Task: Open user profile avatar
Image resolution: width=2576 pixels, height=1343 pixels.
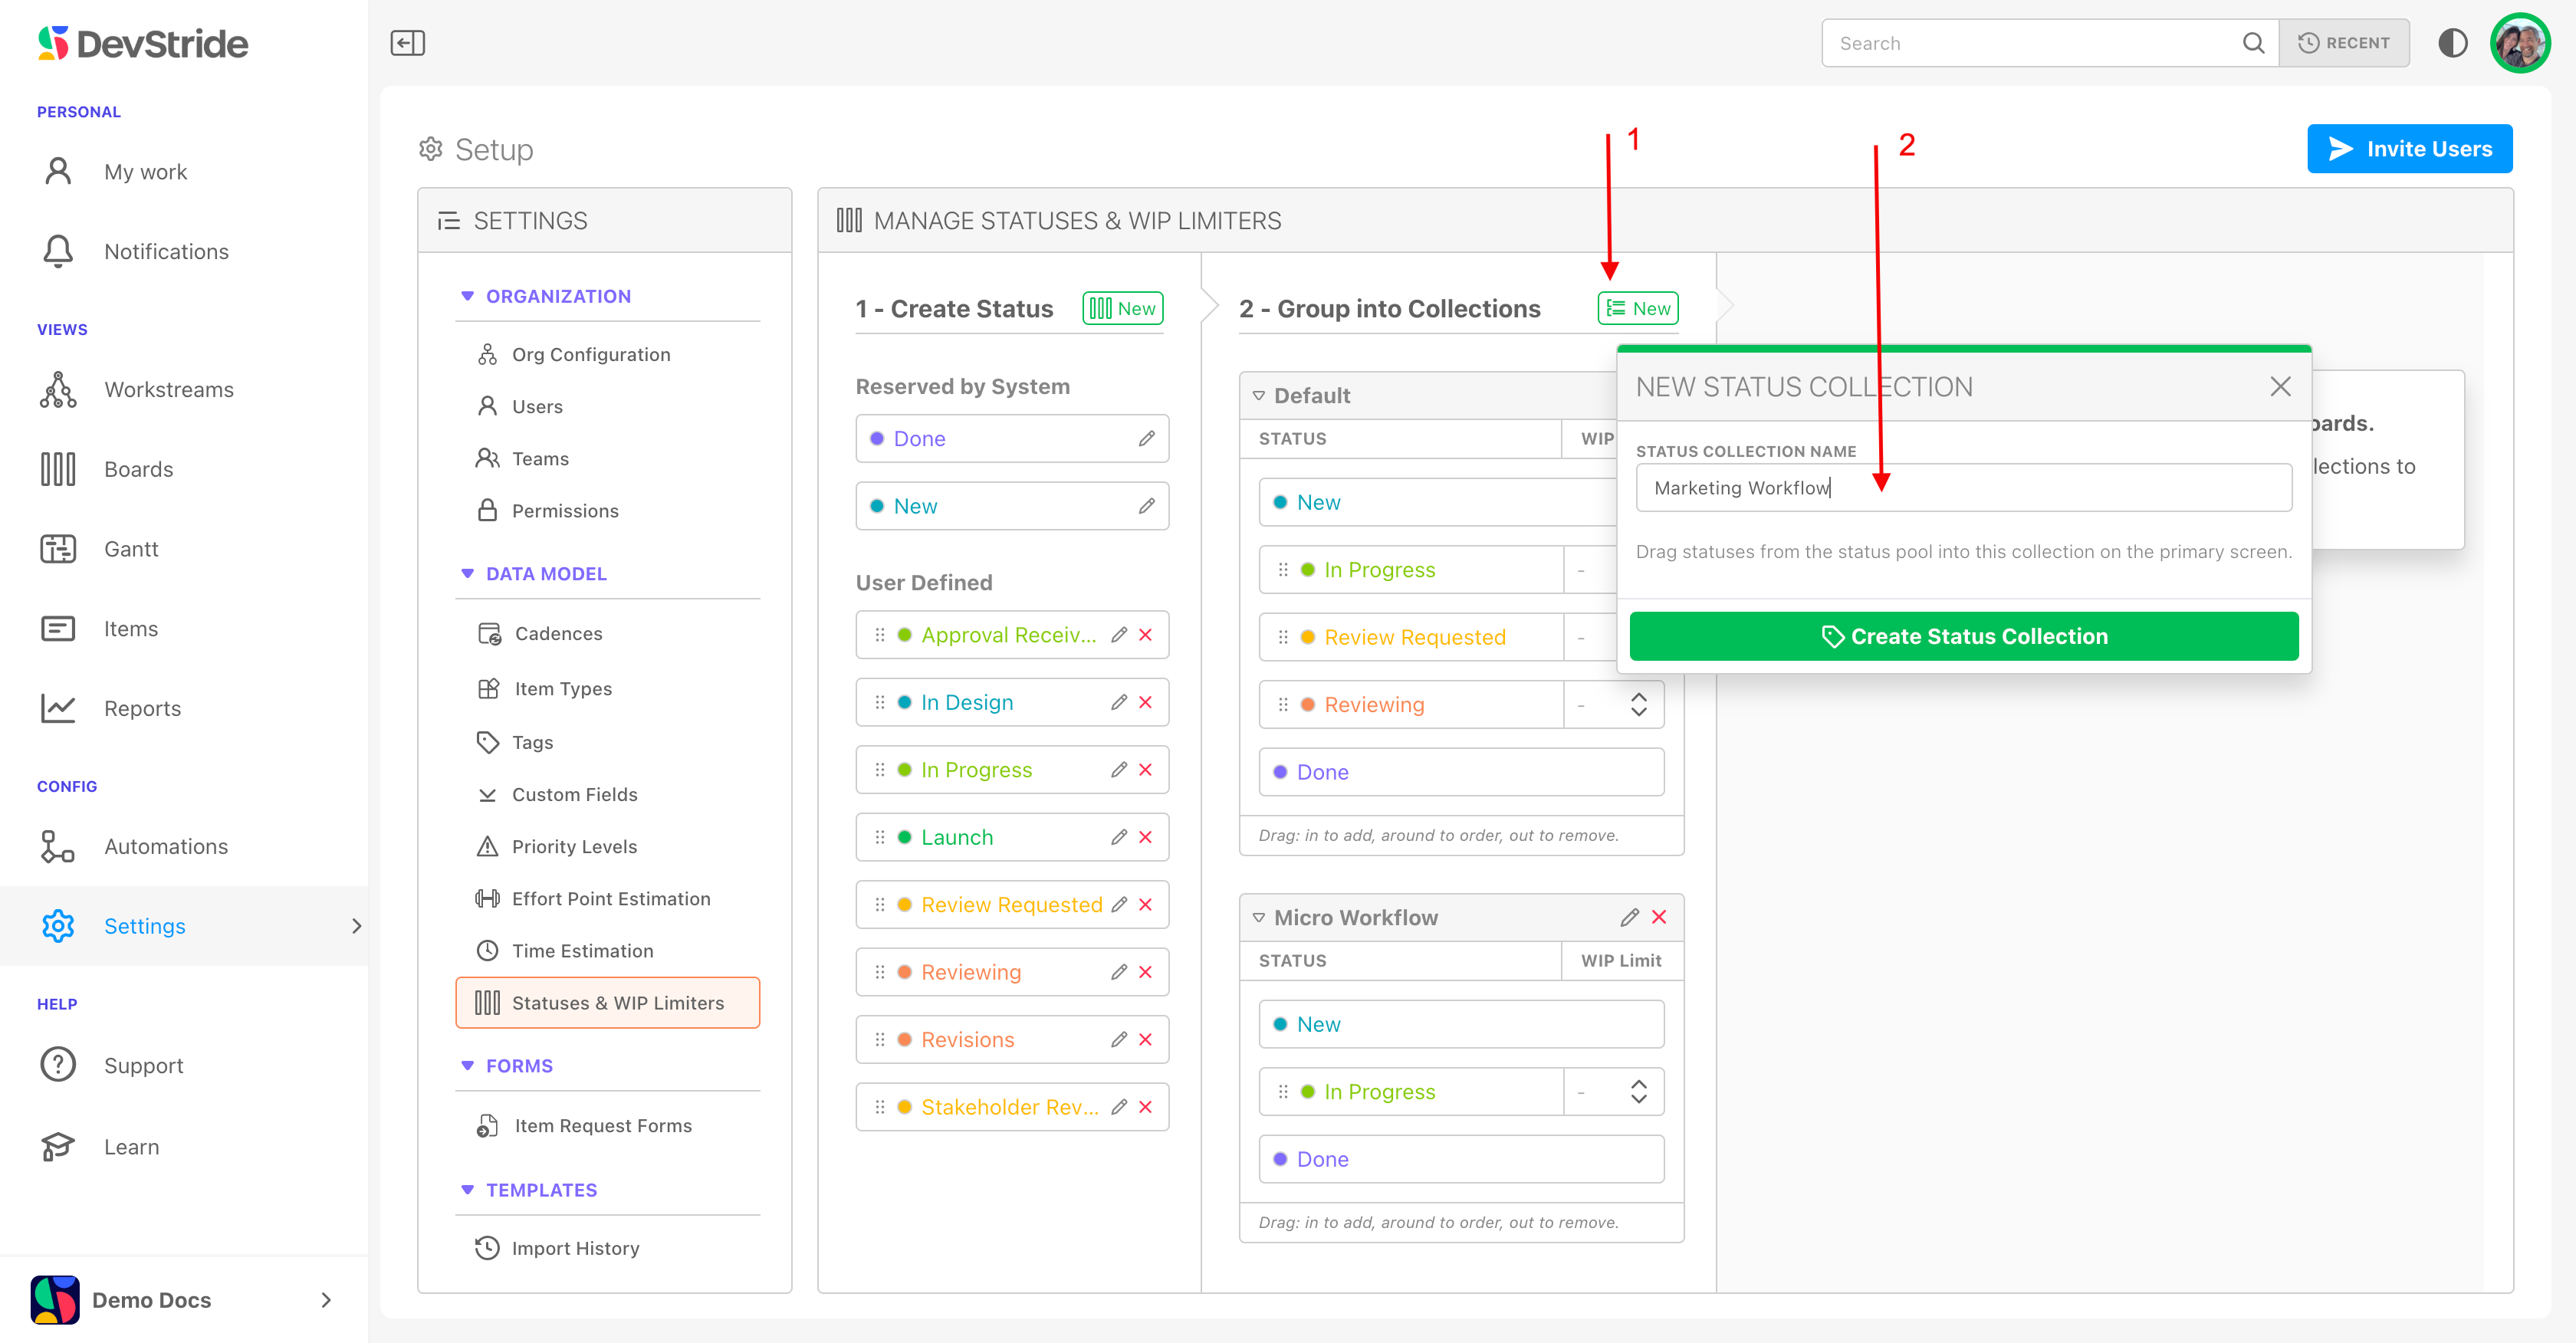Action: pos(2519,43)
